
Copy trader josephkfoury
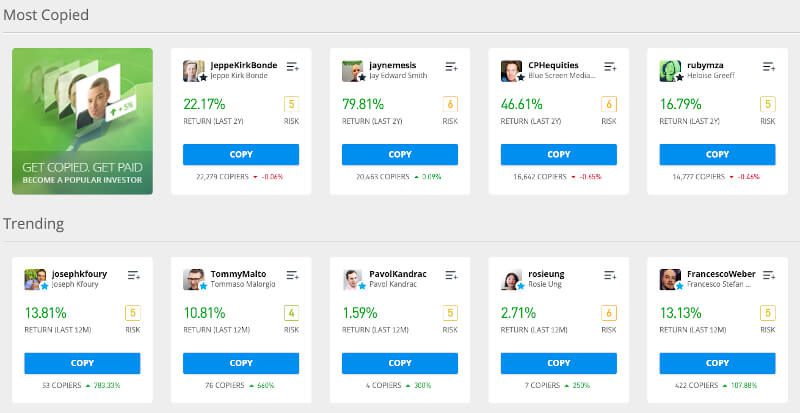point(82,363)
